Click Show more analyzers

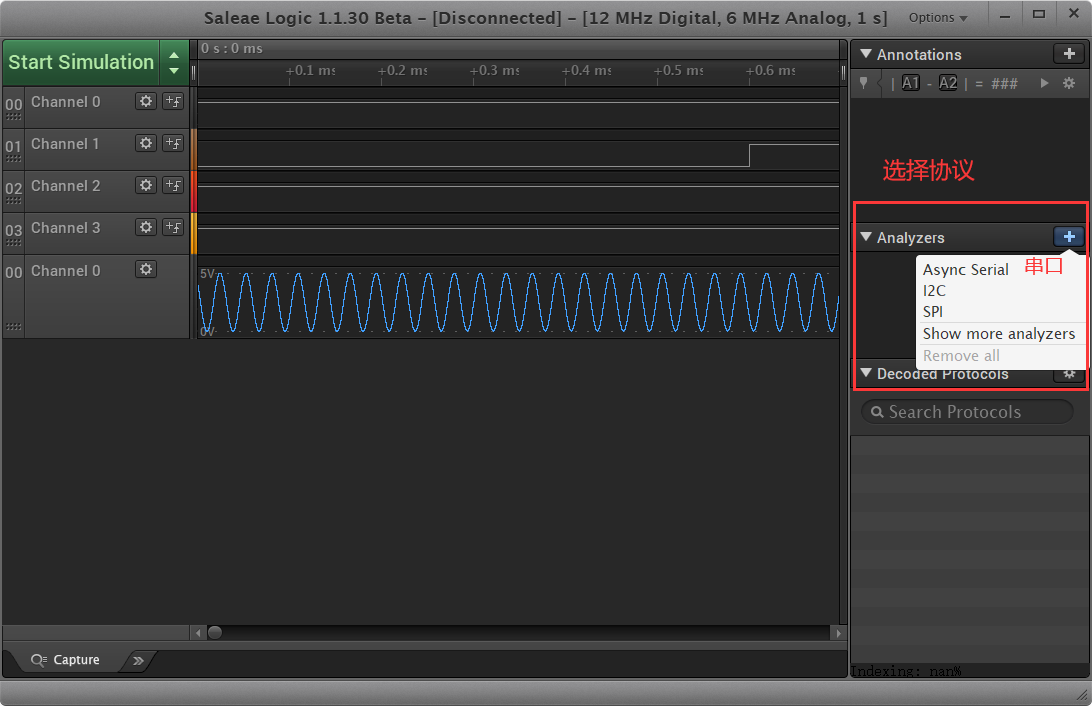998,334
